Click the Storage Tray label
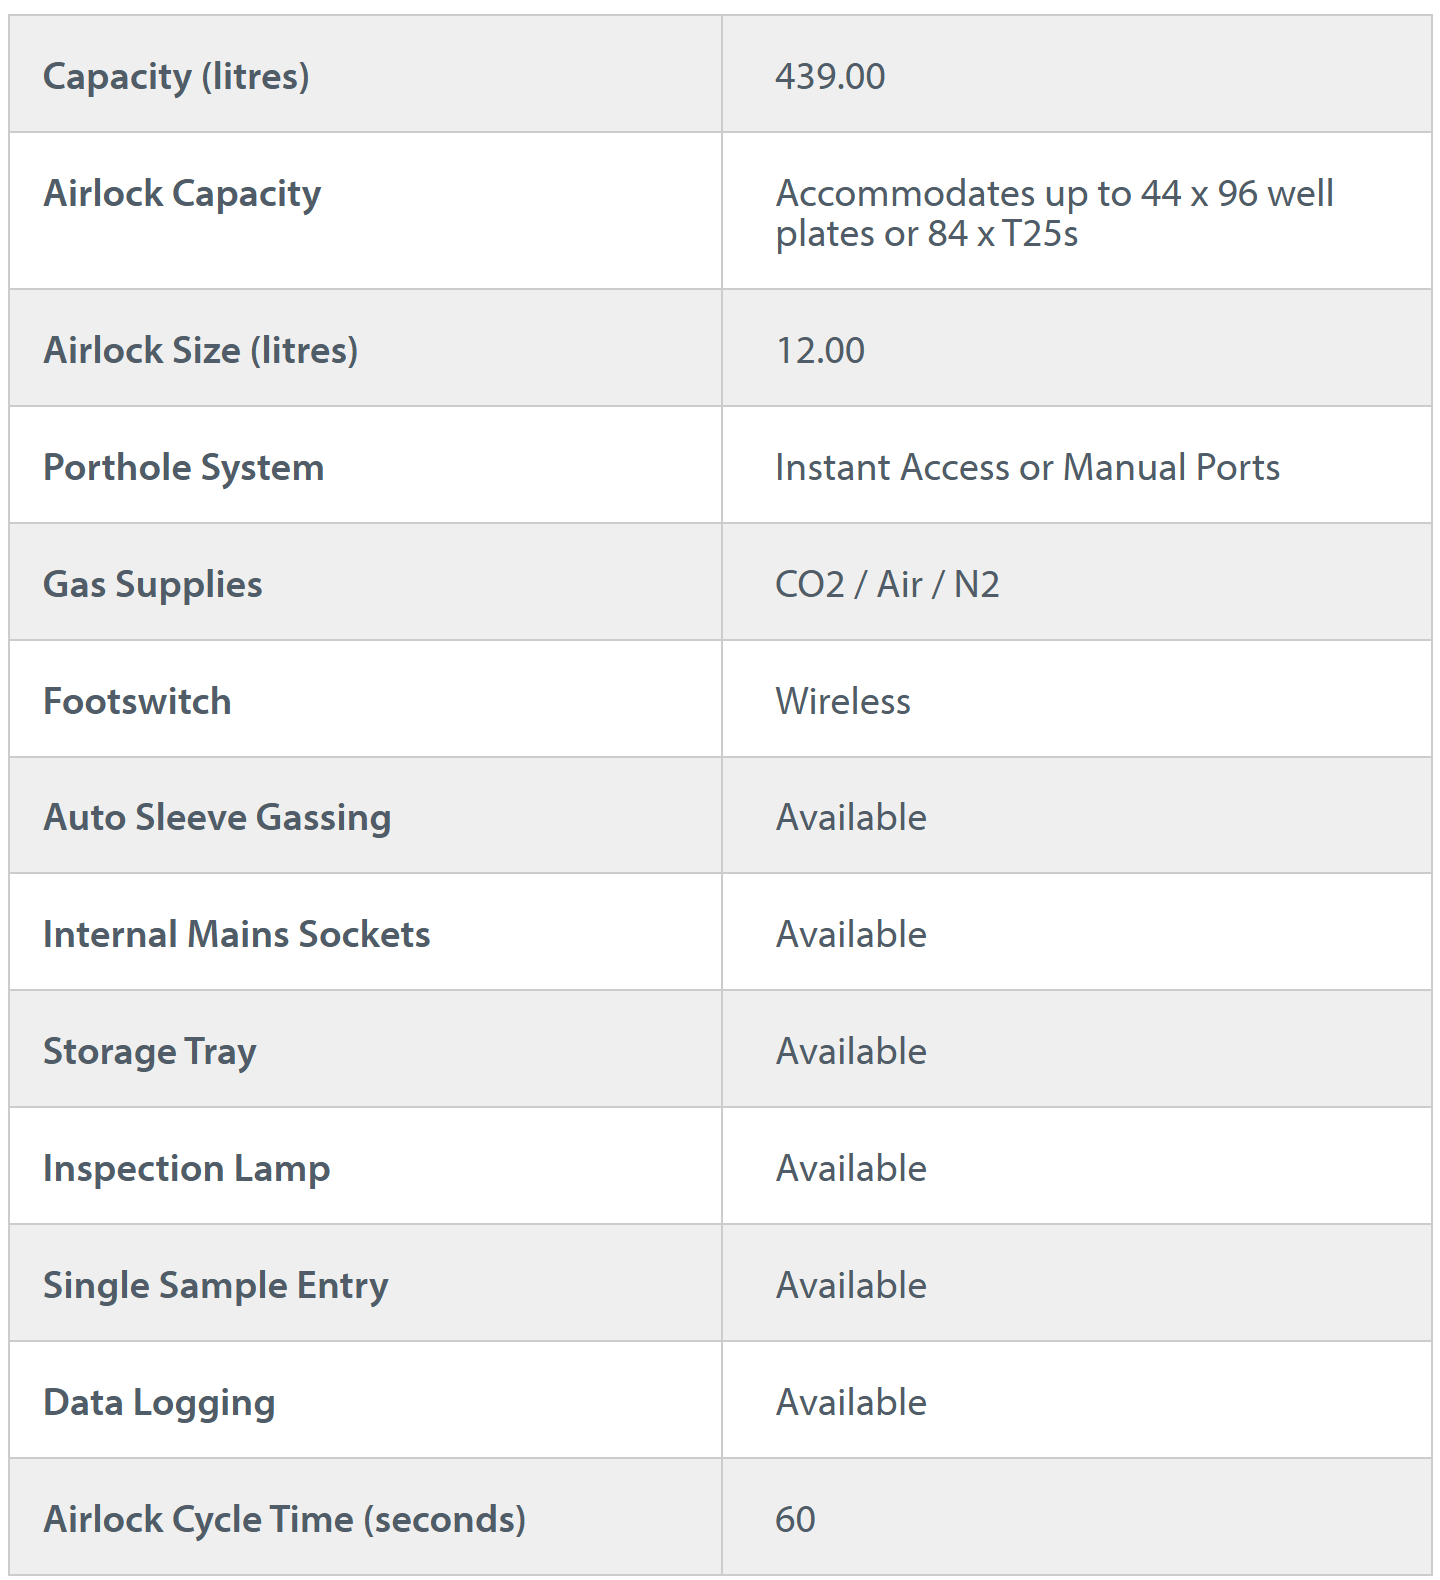The width and height of the screenshot is (1440, 1580). point(149,1051)
